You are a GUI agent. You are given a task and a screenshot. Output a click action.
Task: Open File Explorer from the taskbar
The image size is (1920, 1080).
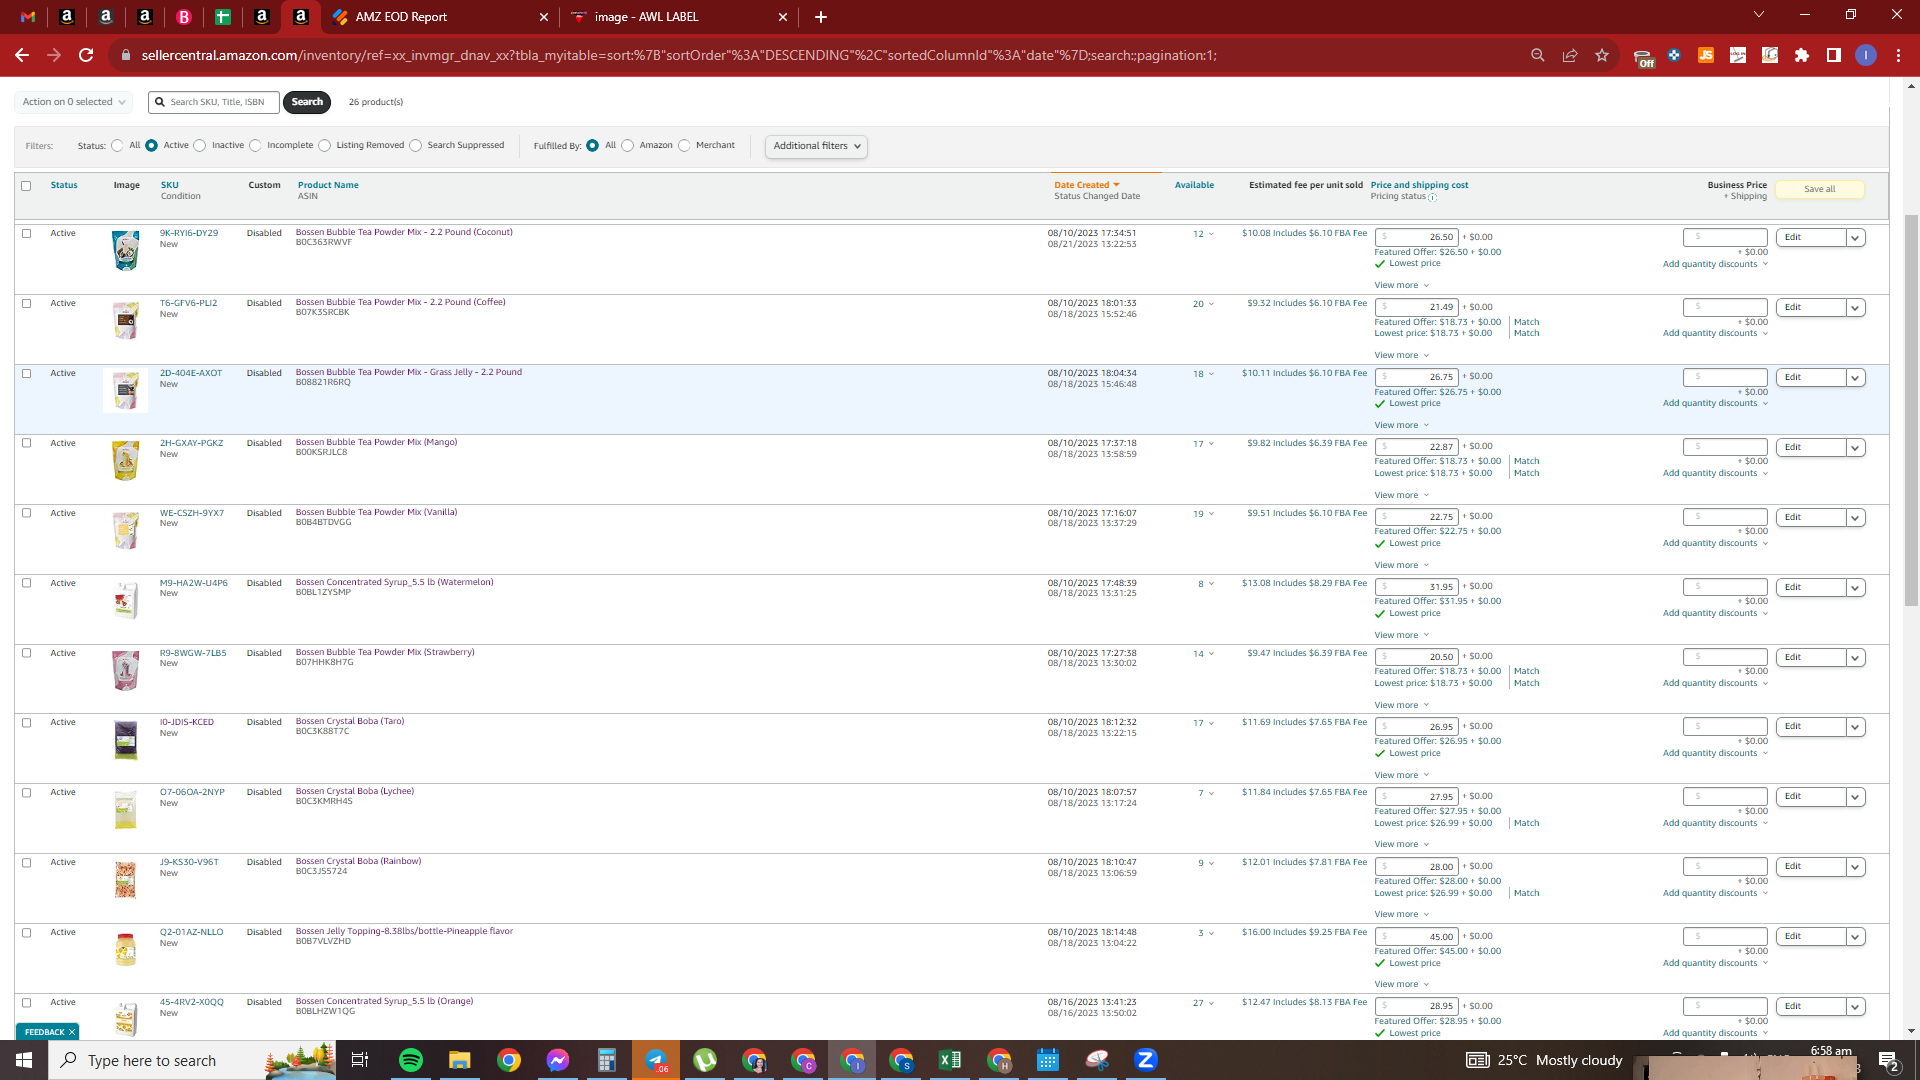(459, 1060)
